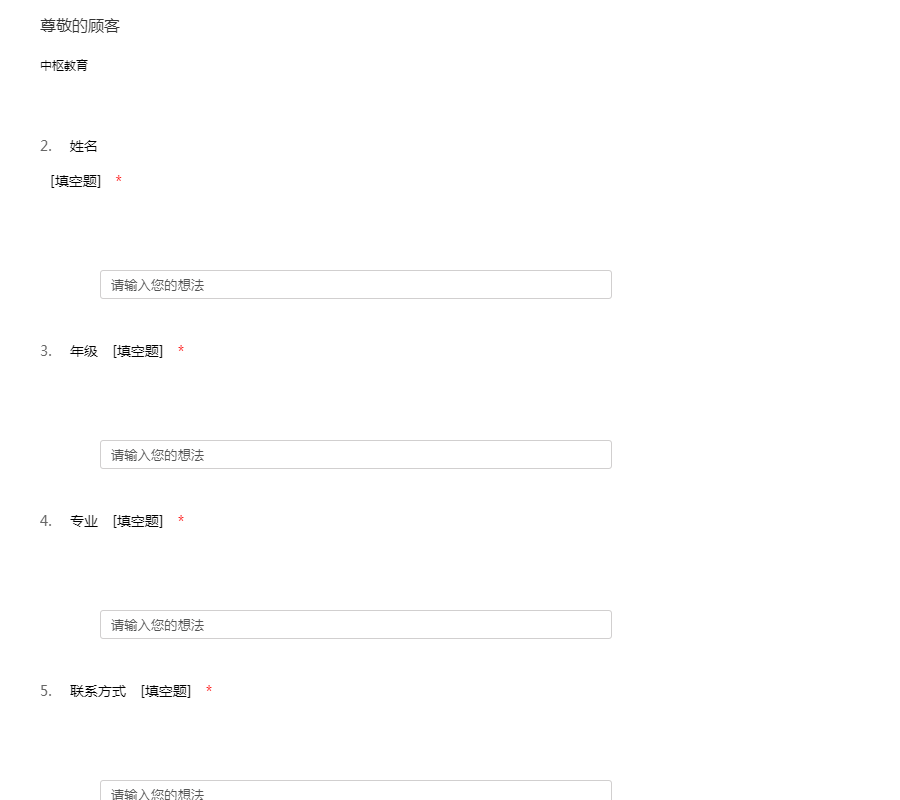Click the [填空题] tag beside 联系方式
Screen dimensions: 900x800
click(166, 691)
